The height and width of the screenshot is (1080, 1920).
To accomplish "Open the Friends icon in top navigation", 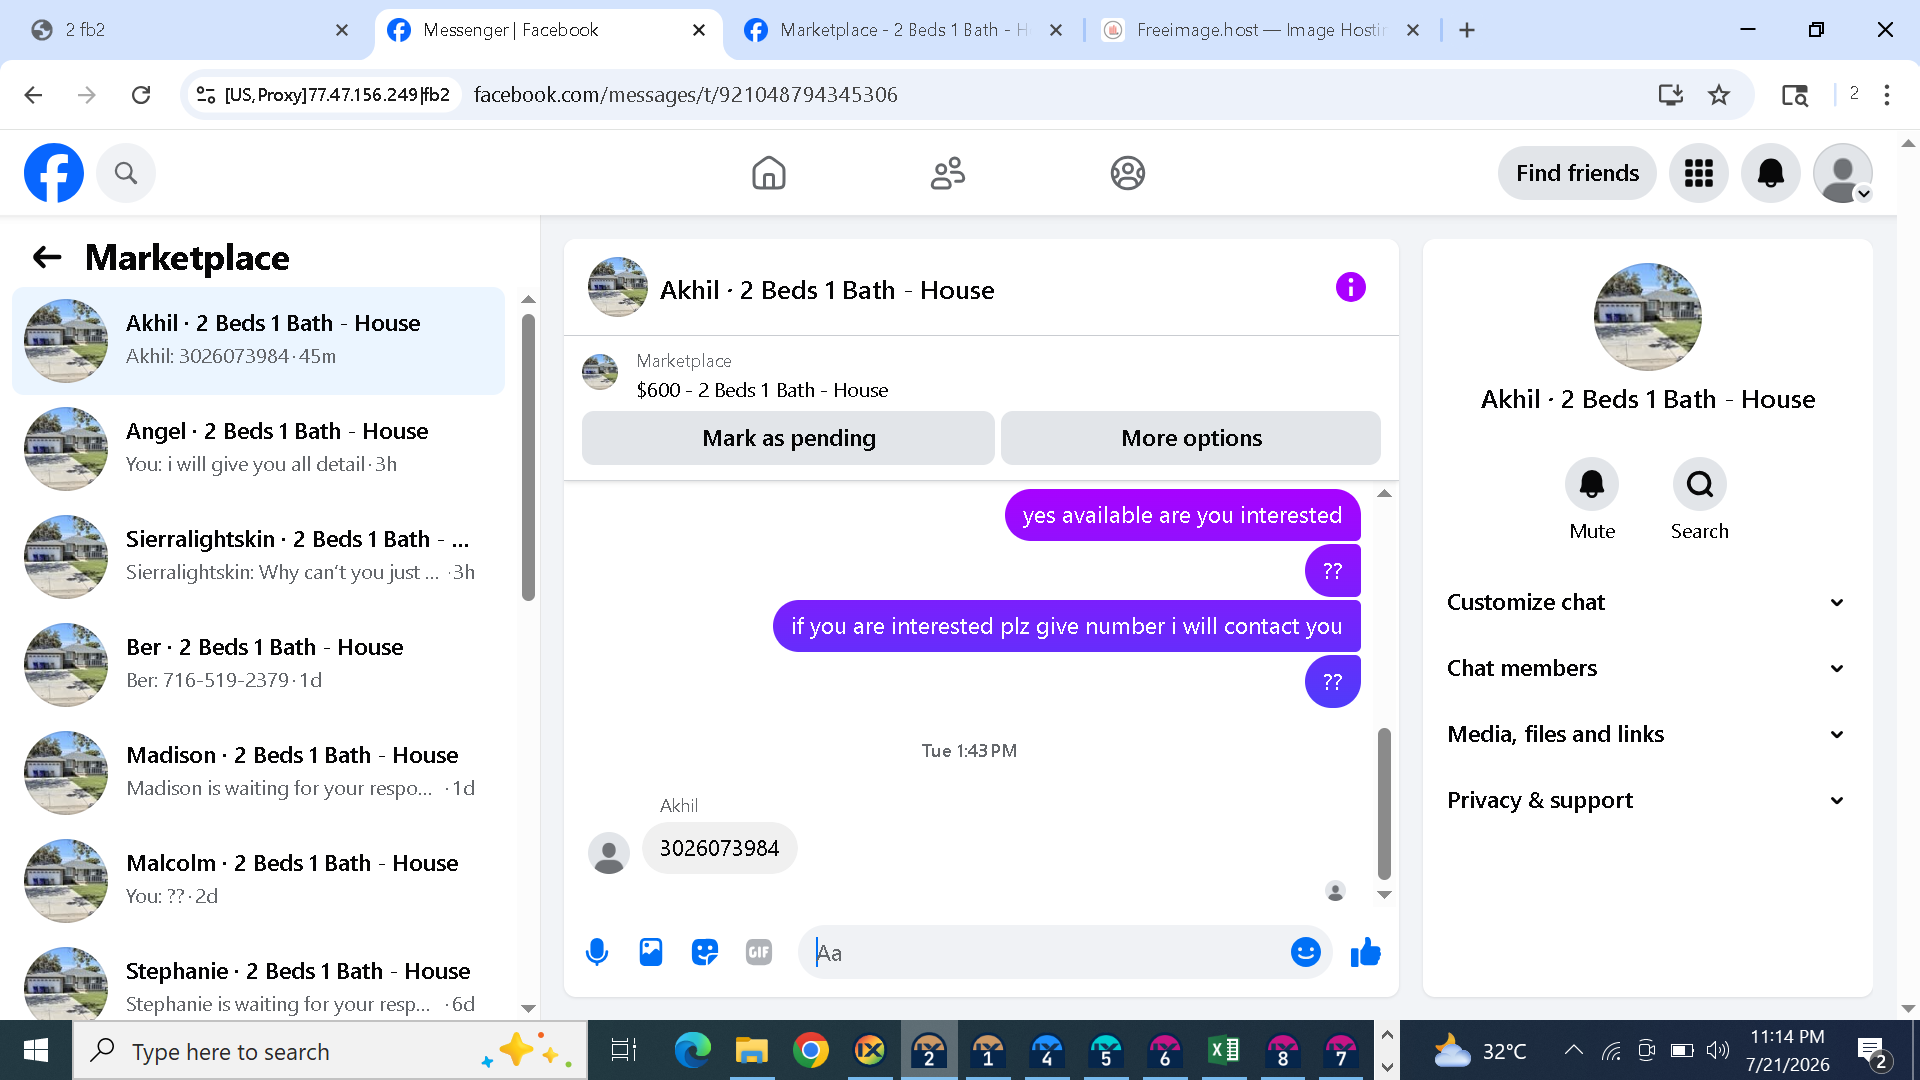I will point(948,173).
